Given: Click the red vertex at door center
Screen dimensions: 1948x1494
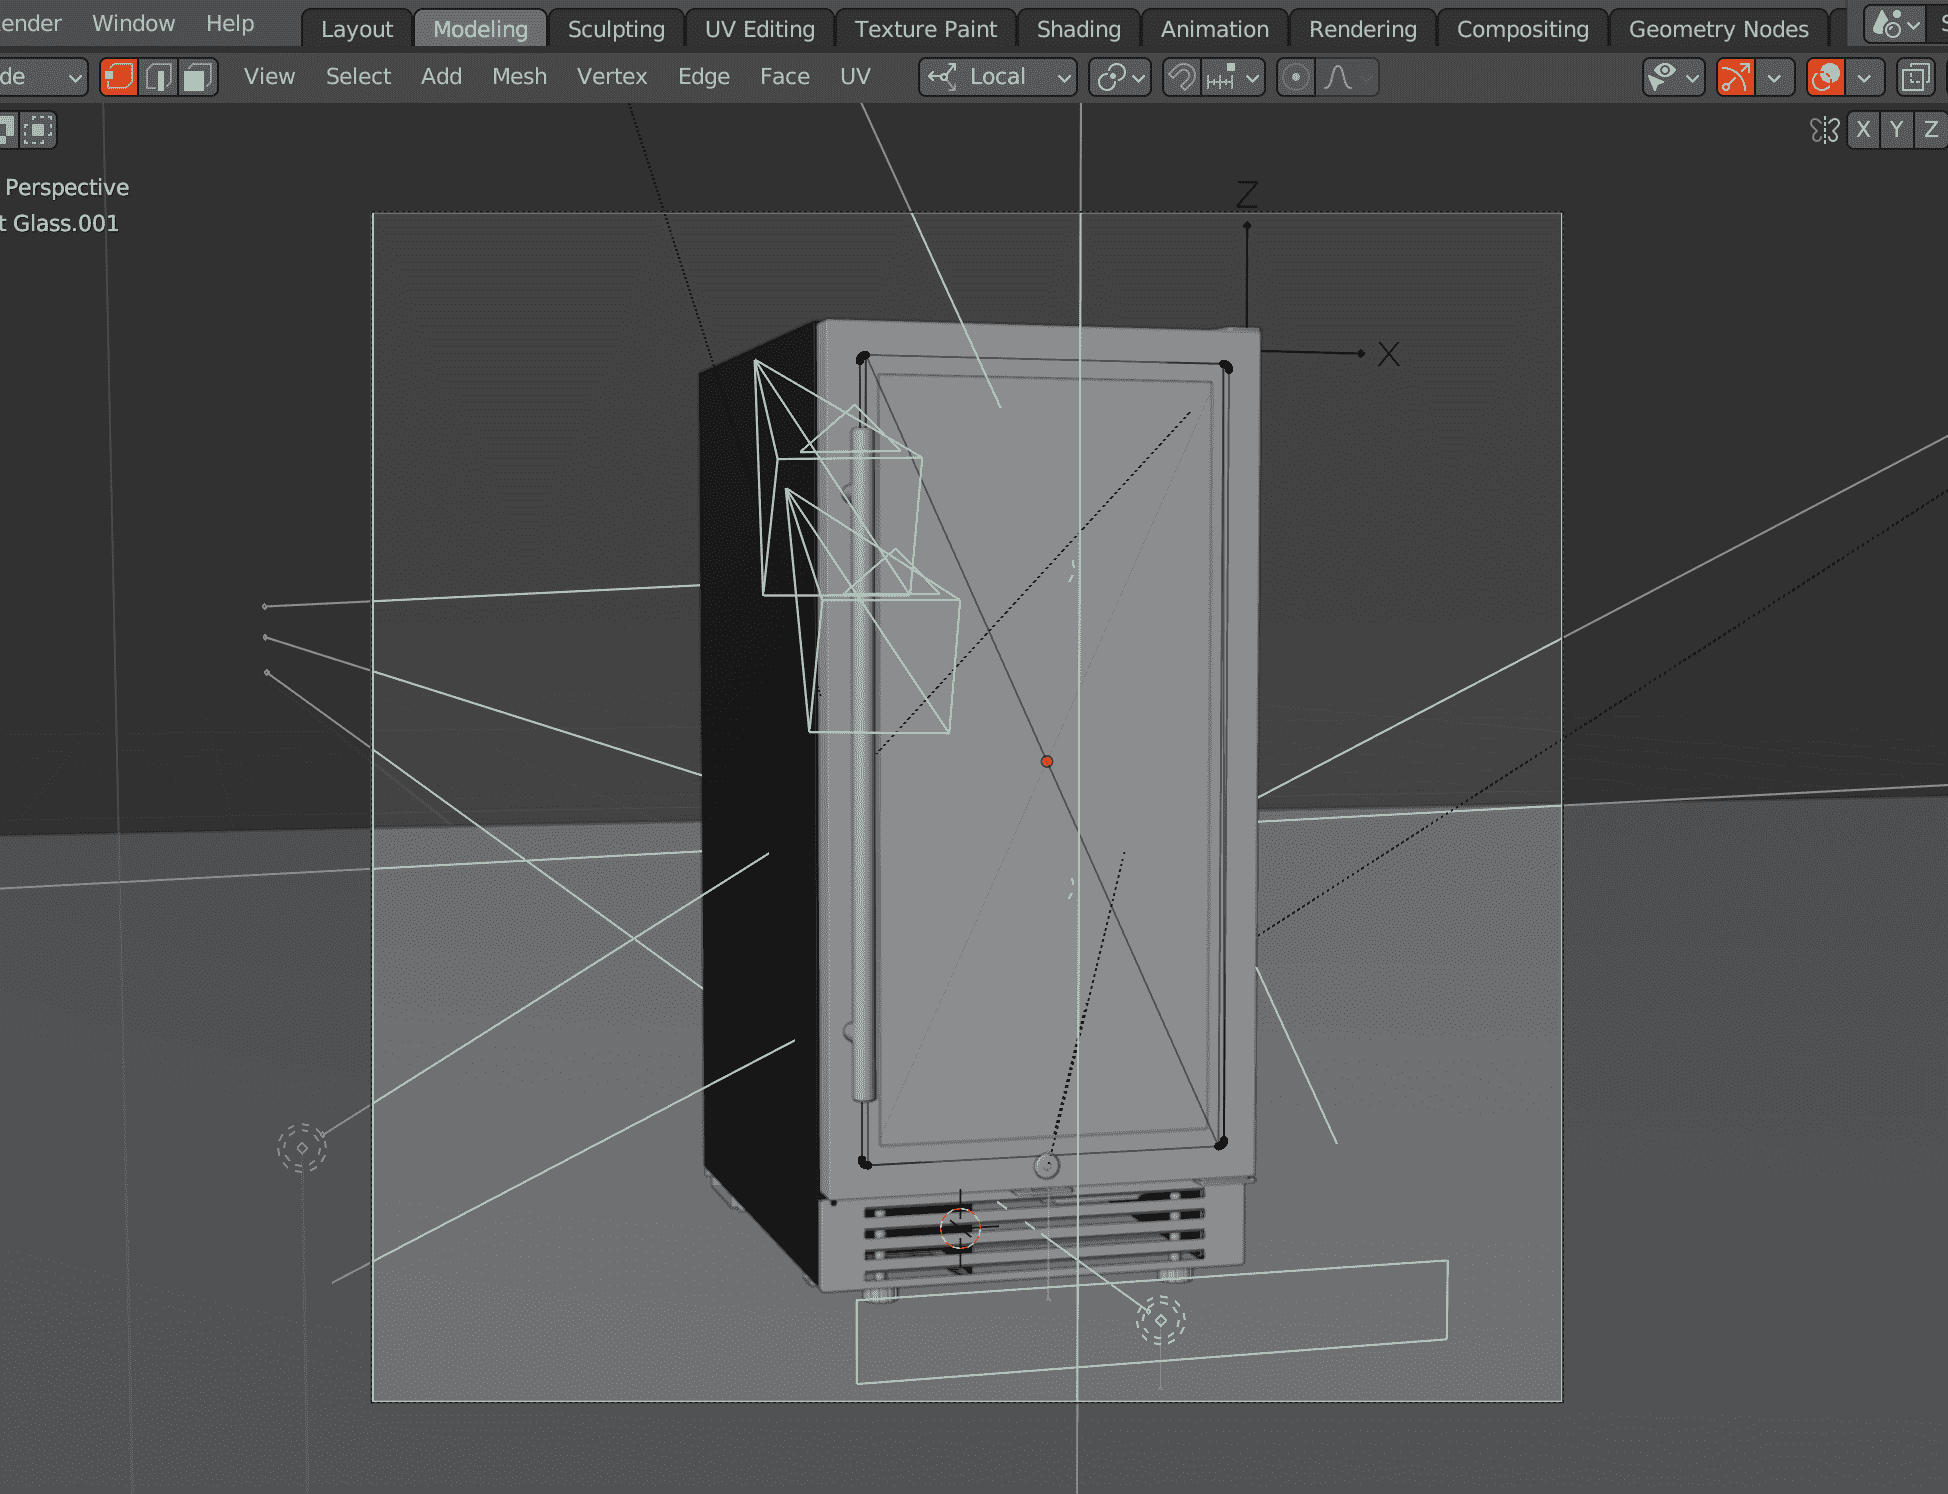Looking at the screenshot, I should point(1047,762).
